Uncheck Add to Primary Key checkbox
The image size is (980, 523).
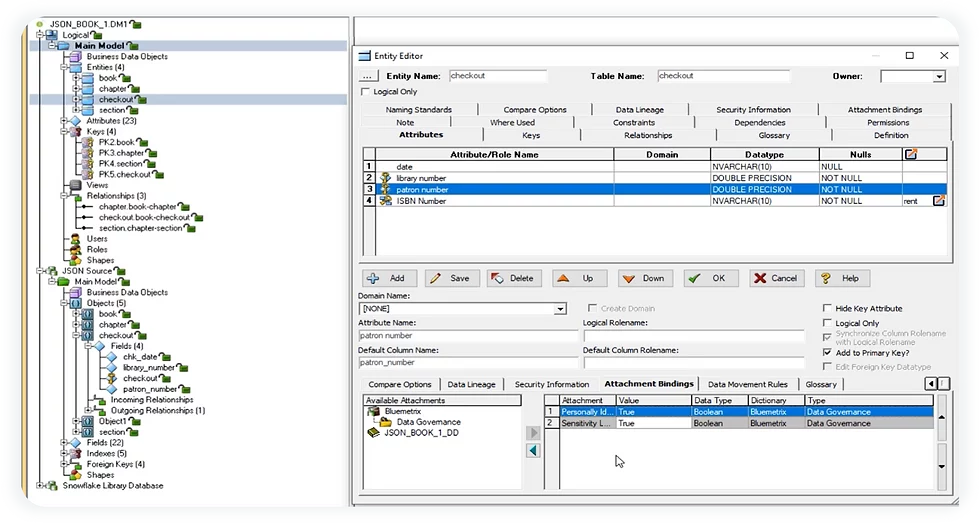click(x=827, y=352)
